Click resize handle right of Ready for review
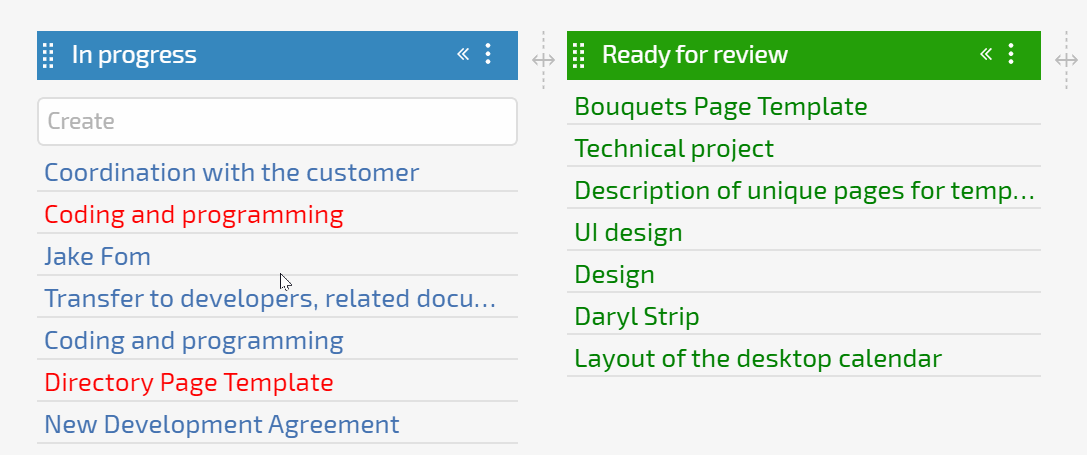 1067,60
